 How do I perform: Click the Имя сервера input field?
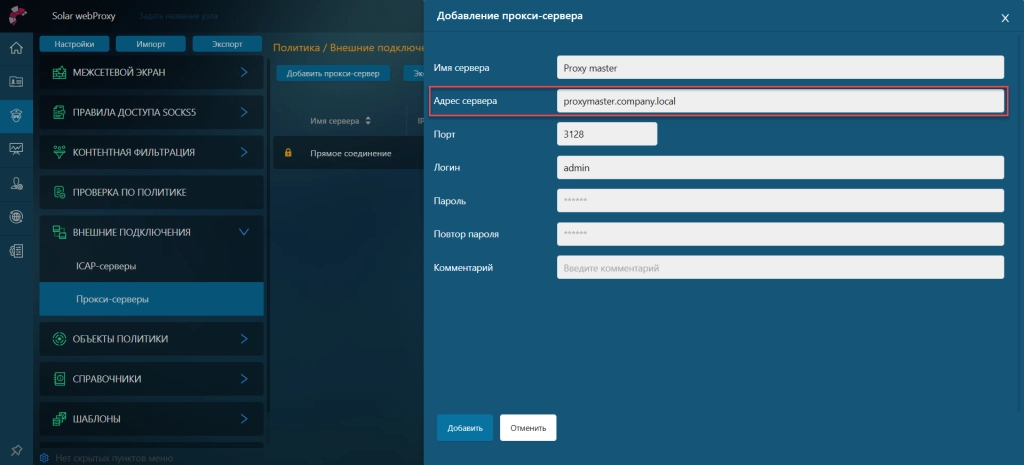click(x=780, y=68)
